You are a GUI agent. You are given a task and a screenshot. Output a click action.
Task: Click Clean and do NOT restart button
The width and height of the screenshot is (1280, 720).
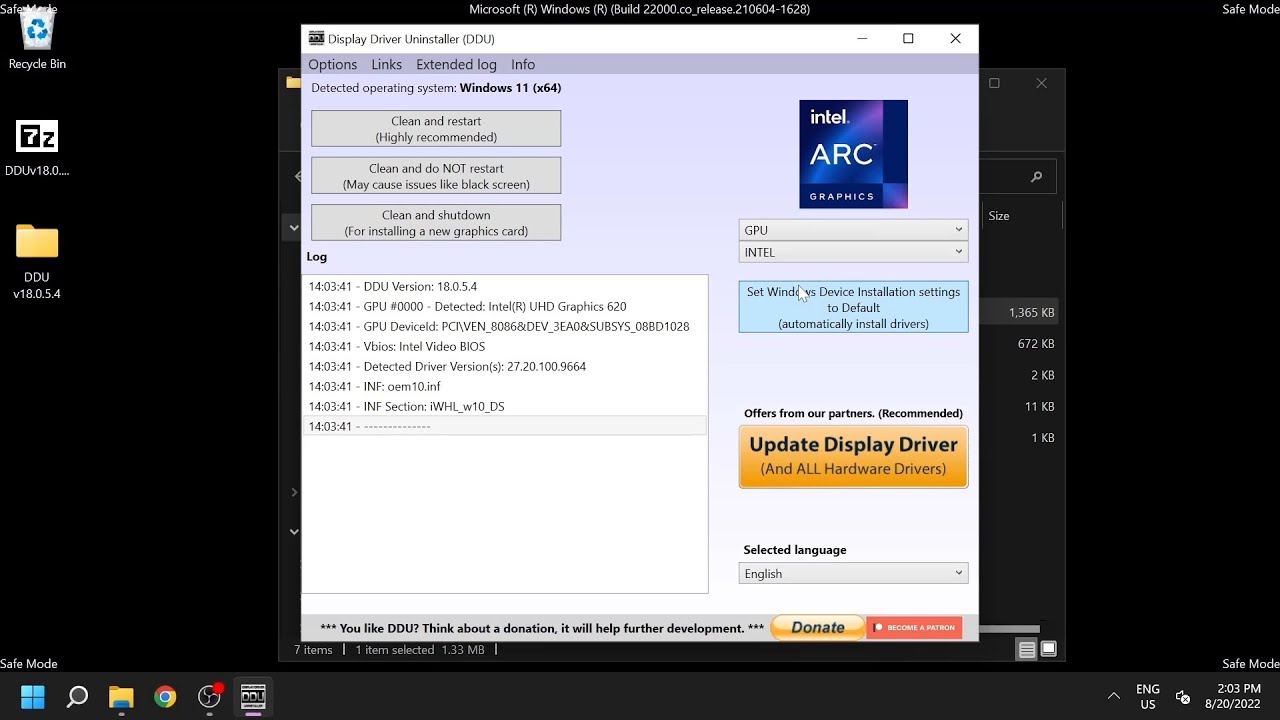pos(436,176)
